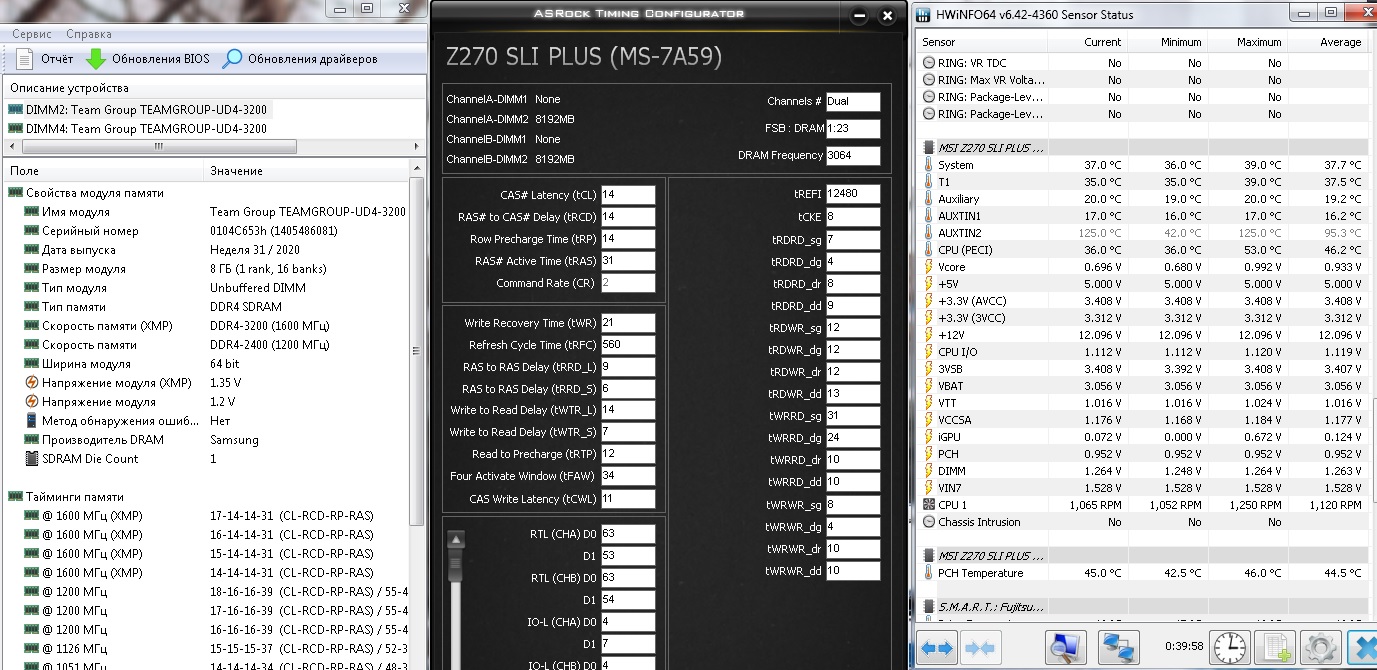Click the collapse columns arrows button in HWiNFO

click(979, 648)
